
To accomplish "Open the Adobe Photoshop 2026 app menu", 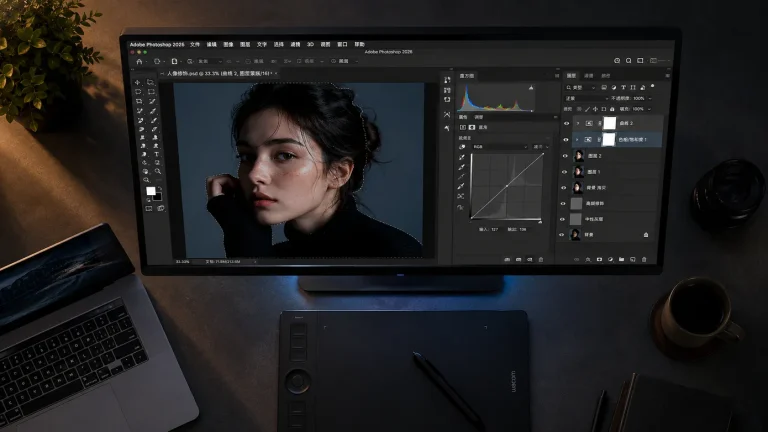I will 157,44.
